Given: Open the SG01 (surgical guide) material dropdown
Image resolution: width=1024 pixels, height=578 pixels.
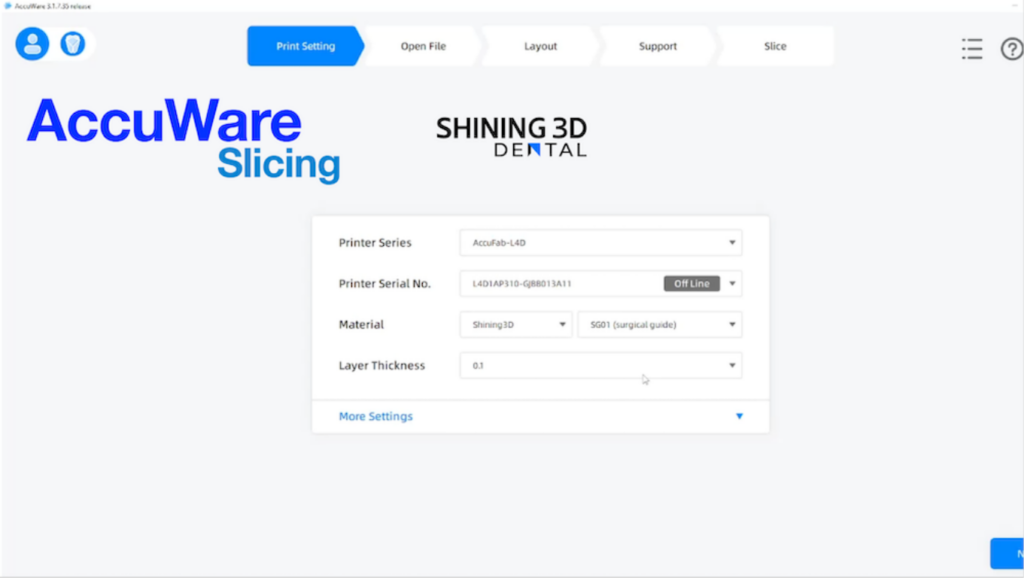Looking at the screenshot, I should 660,325.
